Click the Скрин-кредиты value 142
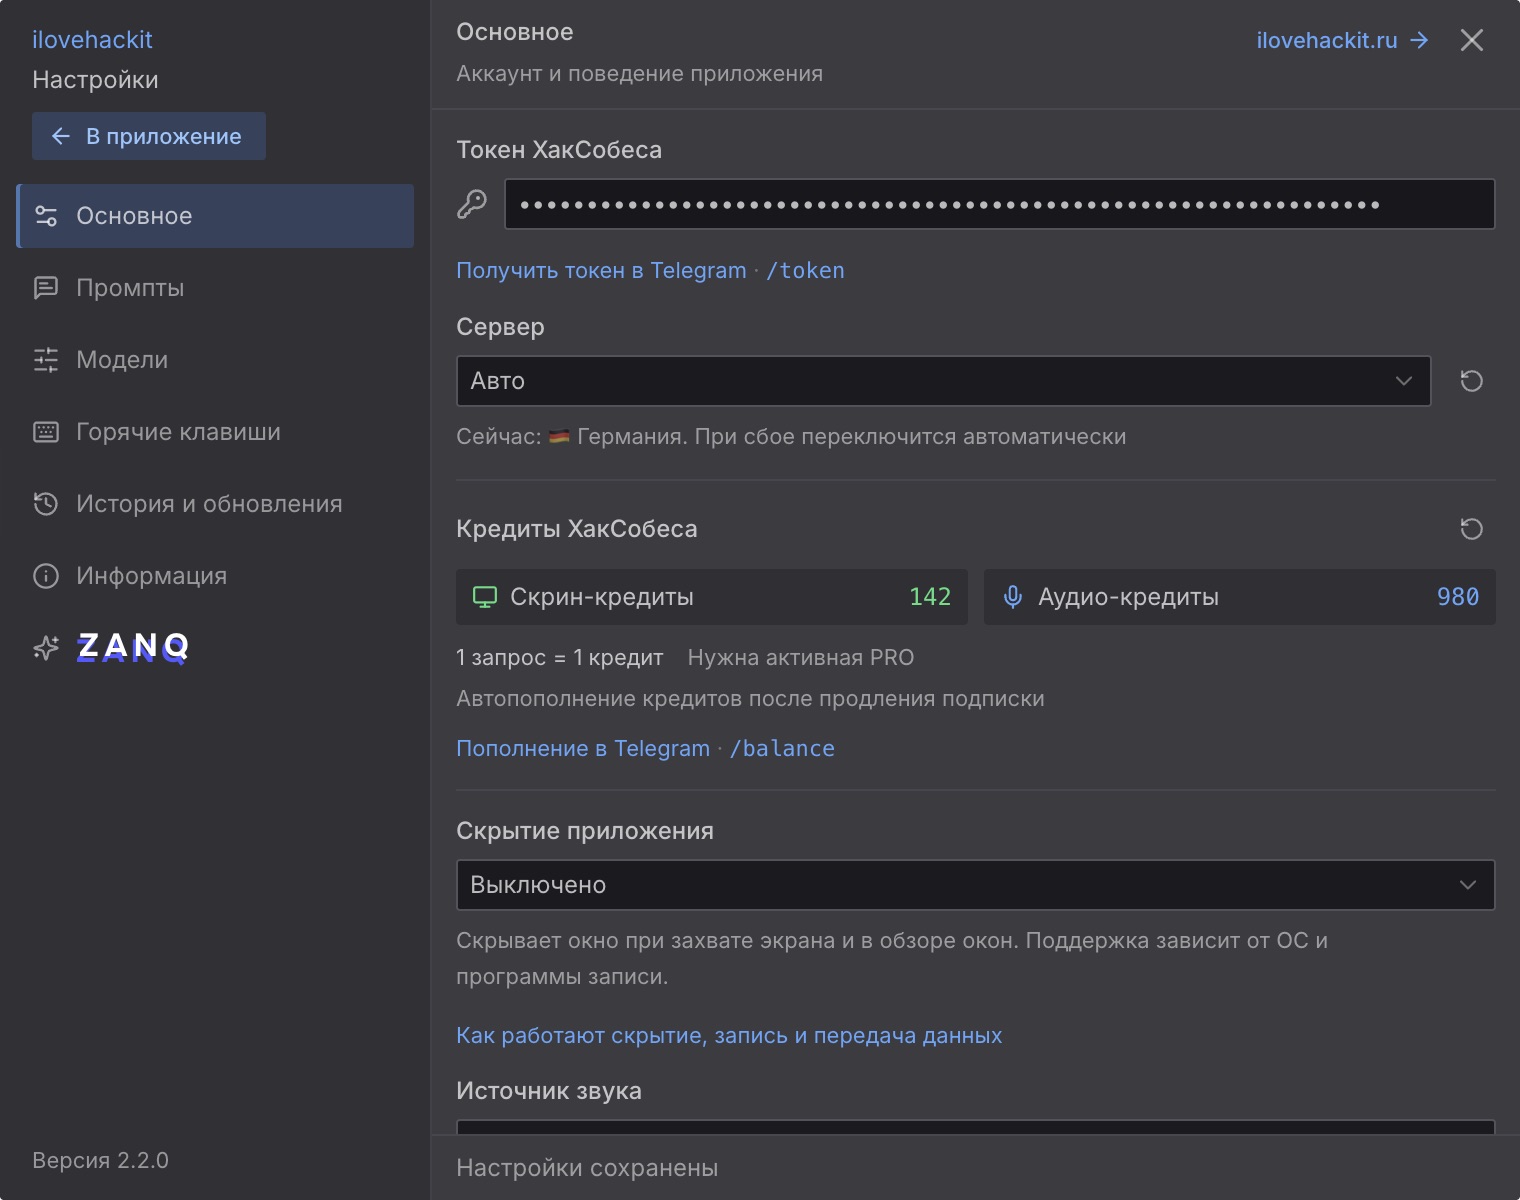This screenshot has height=1200, width=1520. click(x=930, y=597)
